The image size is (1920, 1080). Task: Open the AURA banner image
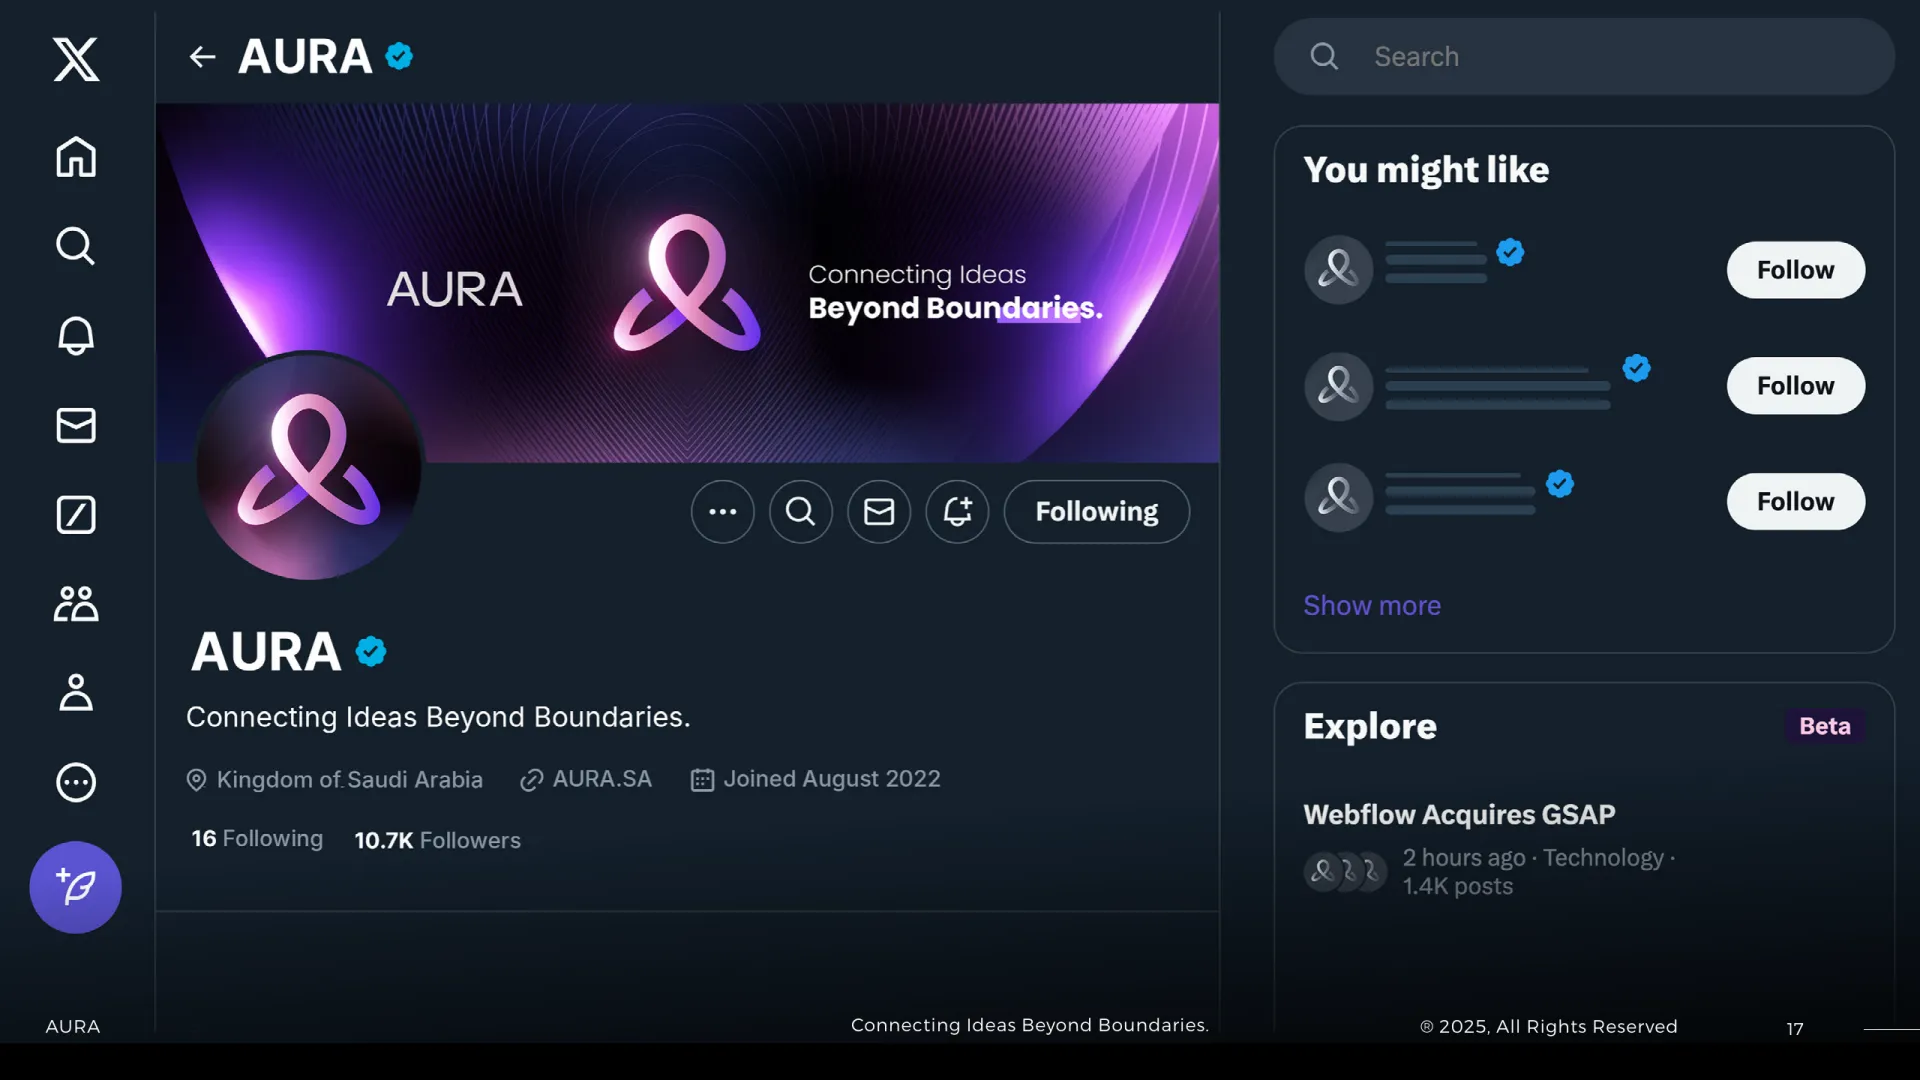tap(688, 283)
